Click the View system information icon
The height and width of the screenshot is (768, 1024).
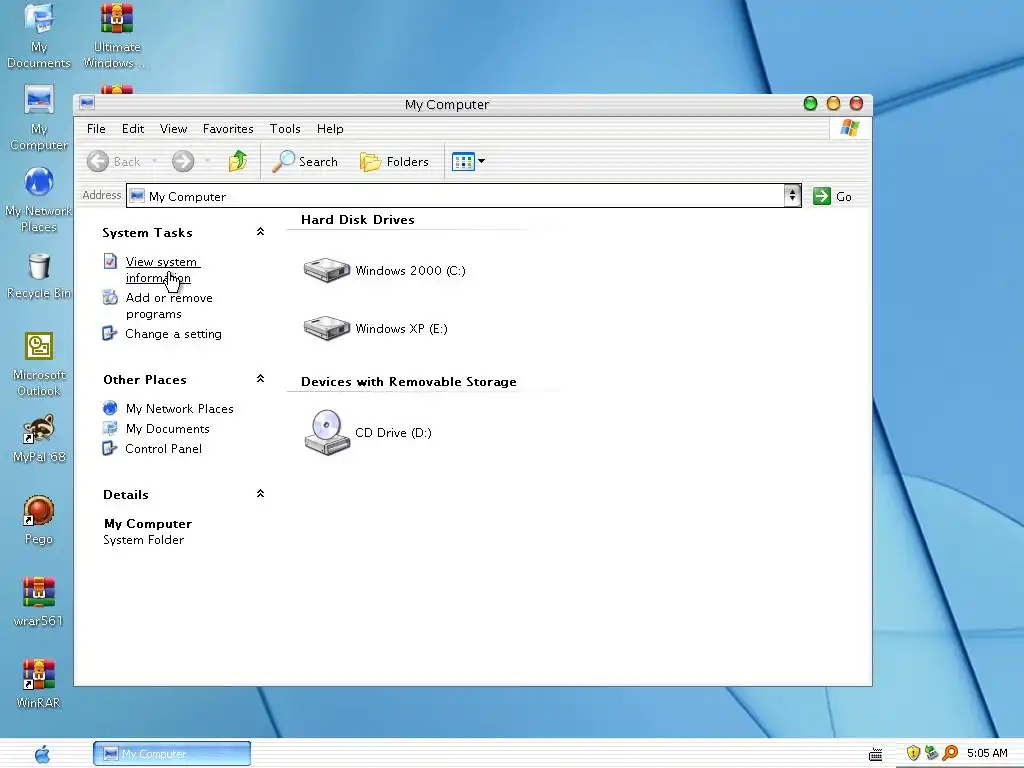[x=110, y=261]
